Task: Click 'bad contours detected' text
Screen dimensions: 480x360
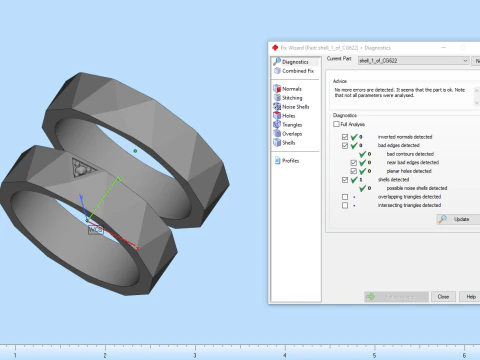Action: [x=410, y=154]
